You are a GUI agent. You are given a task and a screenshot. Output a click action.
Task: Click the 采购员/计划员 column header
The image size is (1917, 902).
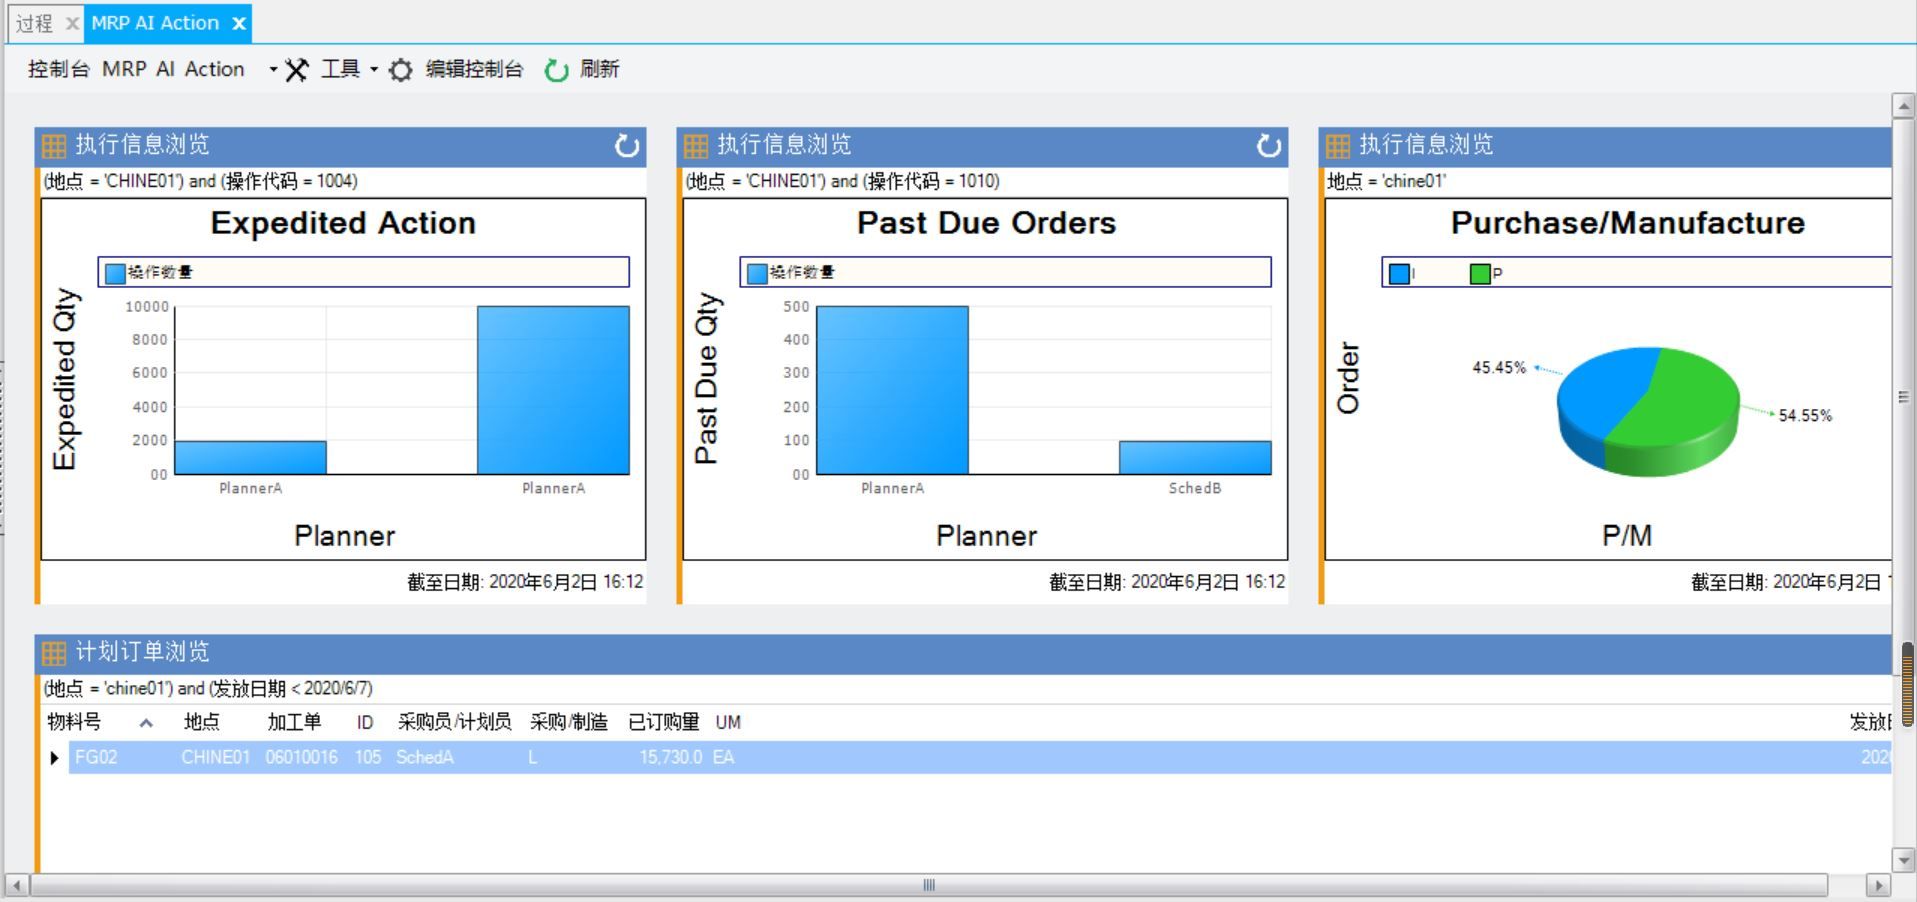click(454, 722)
